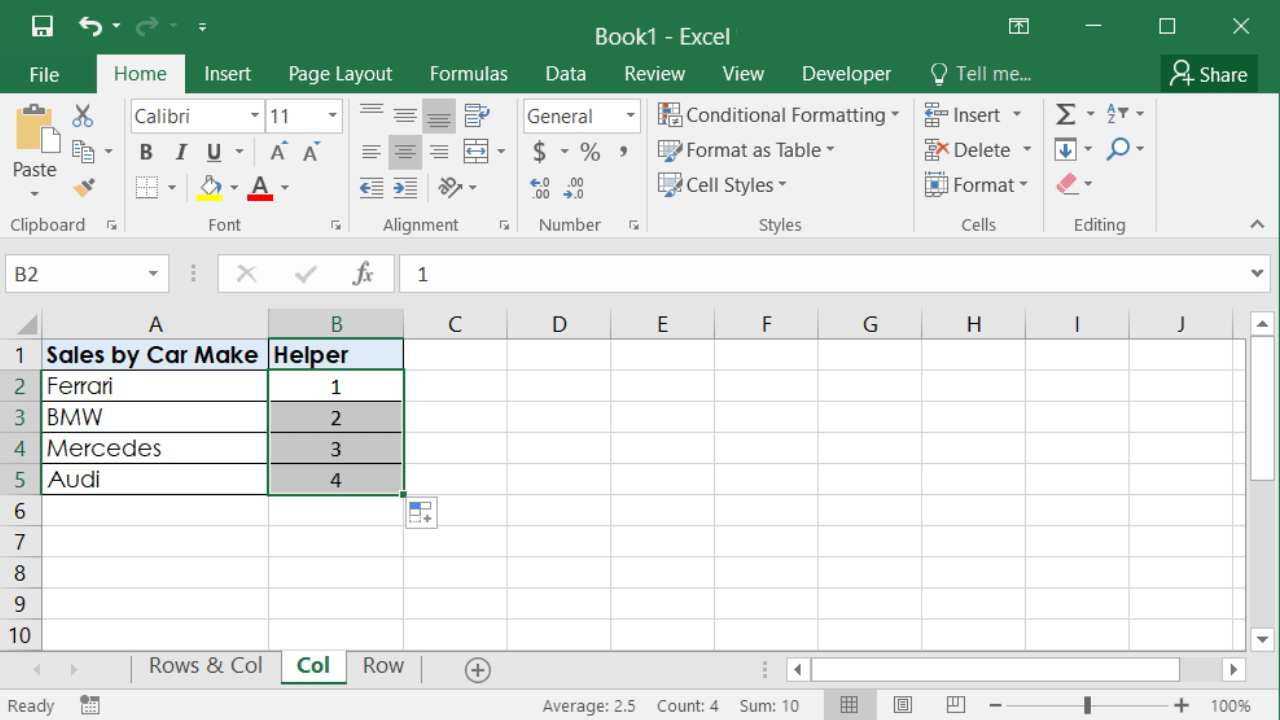Toggle Center horizontal alignment
This screenshot has height=720, width=1280.
tap(405, 152)
